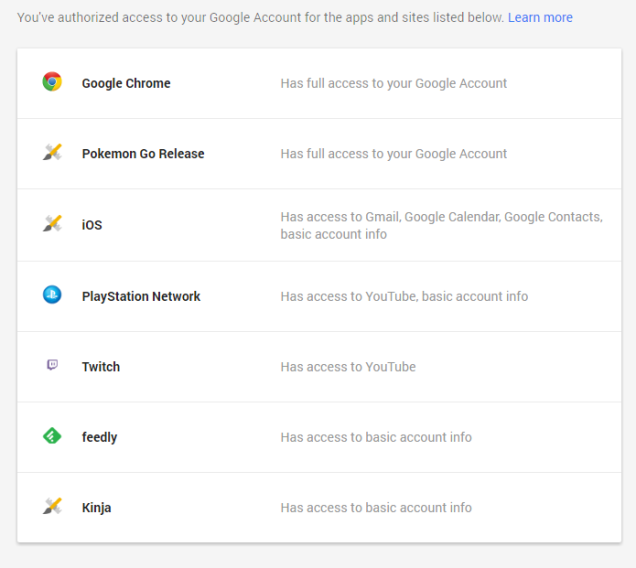Image resolution: width=636 pixels, height=568 pixels.
Task: Click the Google Chrome logo icon
Action: coord(52,82)
